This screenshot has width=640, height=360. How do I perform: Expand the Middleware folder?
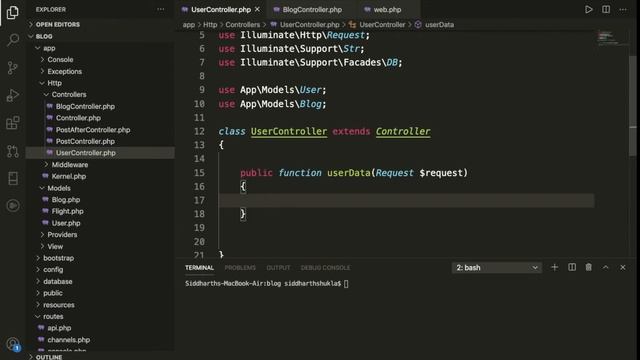(100, 165)
